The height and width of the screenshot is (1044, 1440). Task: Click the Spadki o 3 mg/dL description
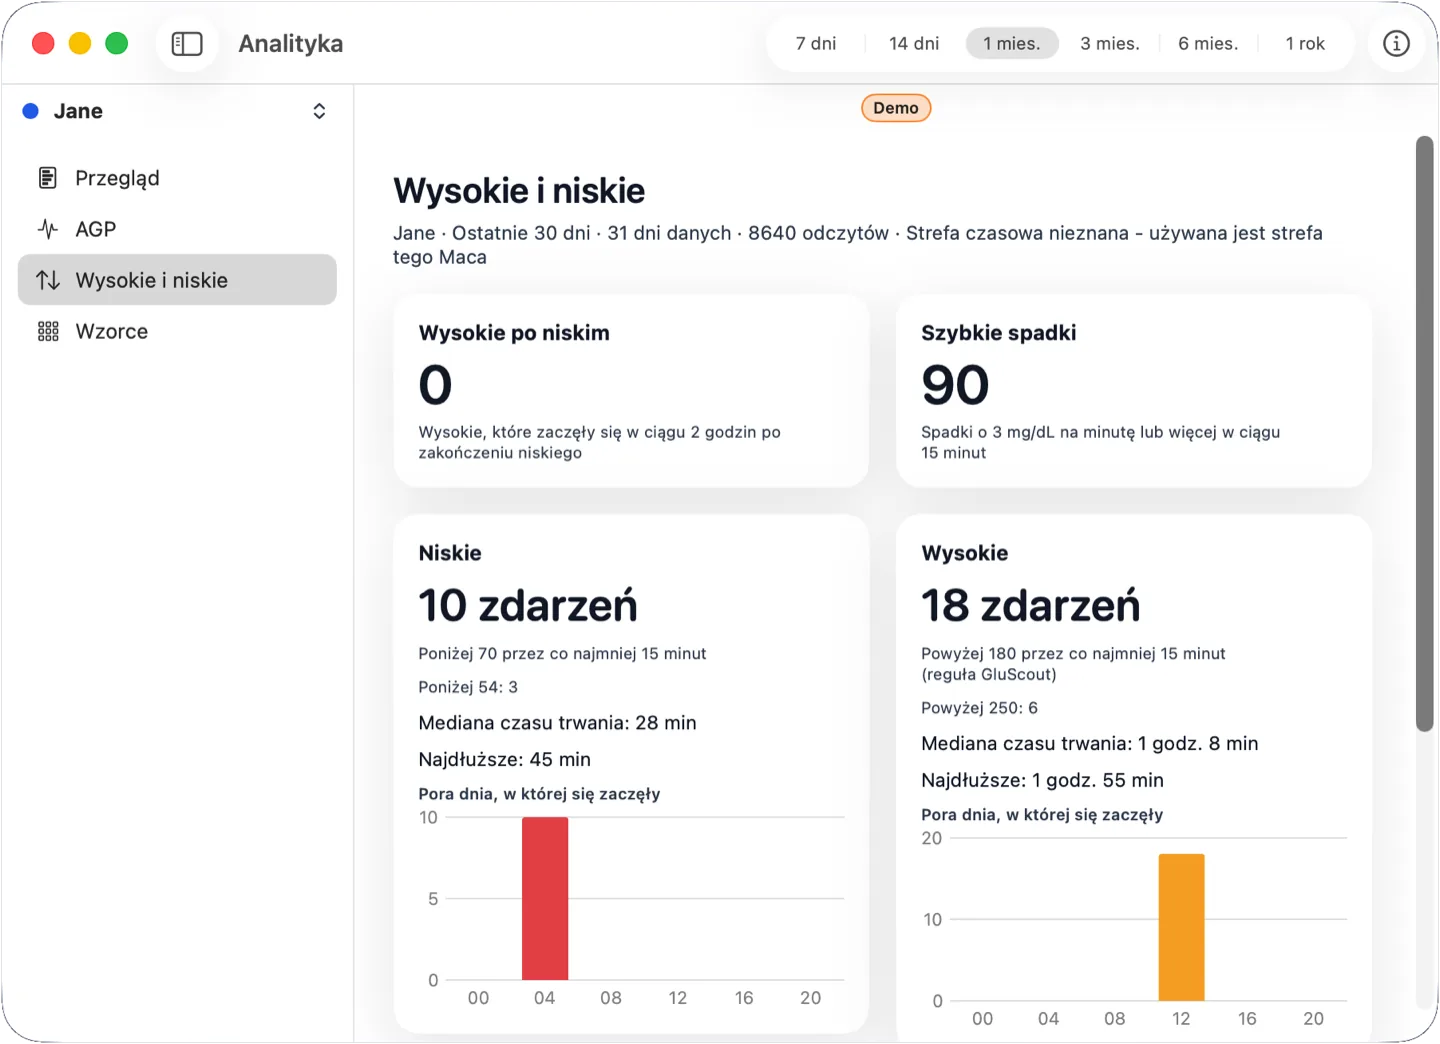[x=1100, y=443]
